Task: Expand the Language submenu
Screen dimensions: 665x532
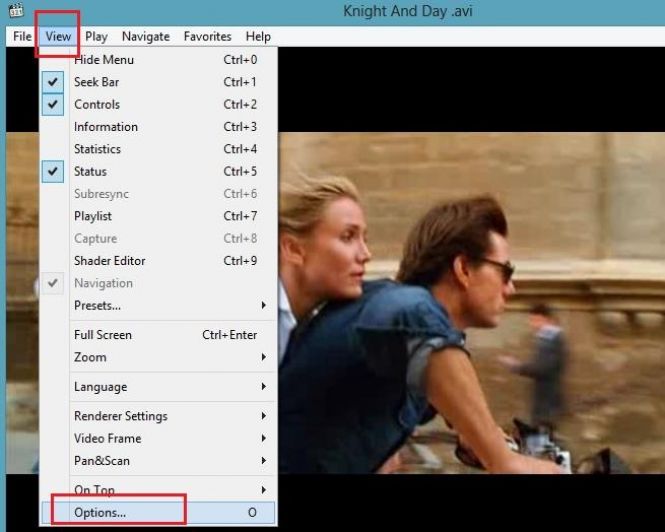Action: coord(158,386)
